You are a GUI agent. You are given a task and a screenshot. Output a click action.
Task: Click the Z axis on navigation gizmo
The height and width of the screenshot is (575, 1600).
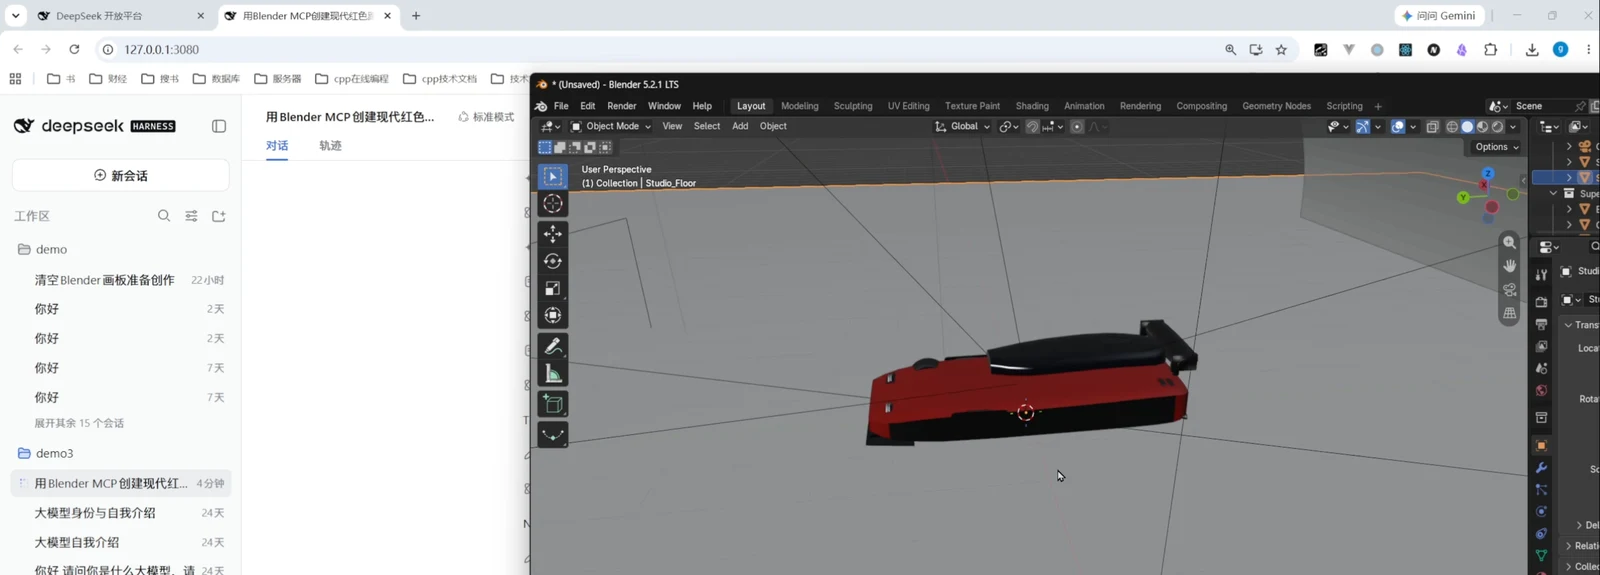pos(1488,173)
